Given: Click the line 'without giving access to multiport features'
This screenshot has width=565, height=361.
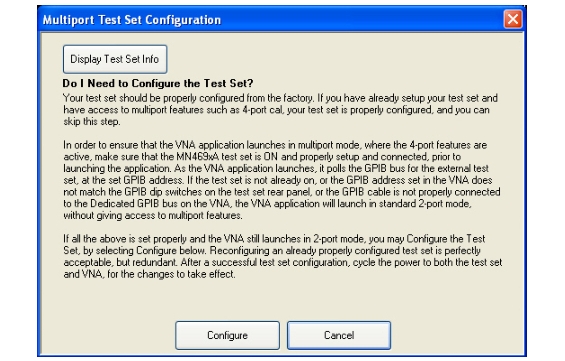Looking at the screenshot, I should coord(153,215).
